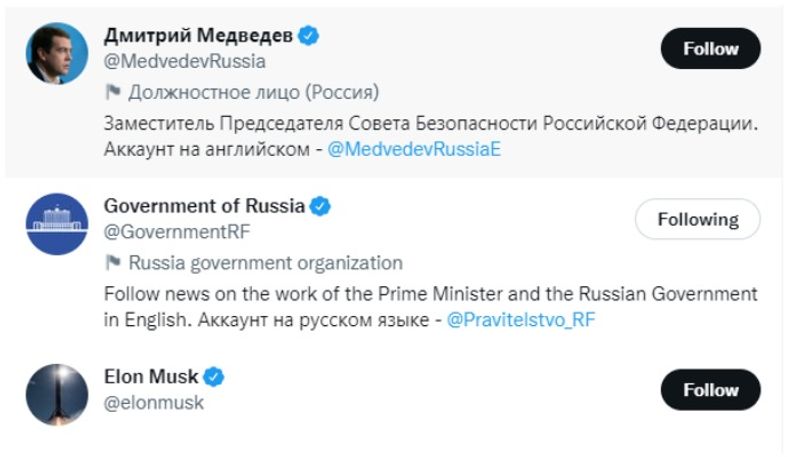Click verified badge beside Government of Russia
The height and width of the screenshot is (457, 800).
click(320, 207)
